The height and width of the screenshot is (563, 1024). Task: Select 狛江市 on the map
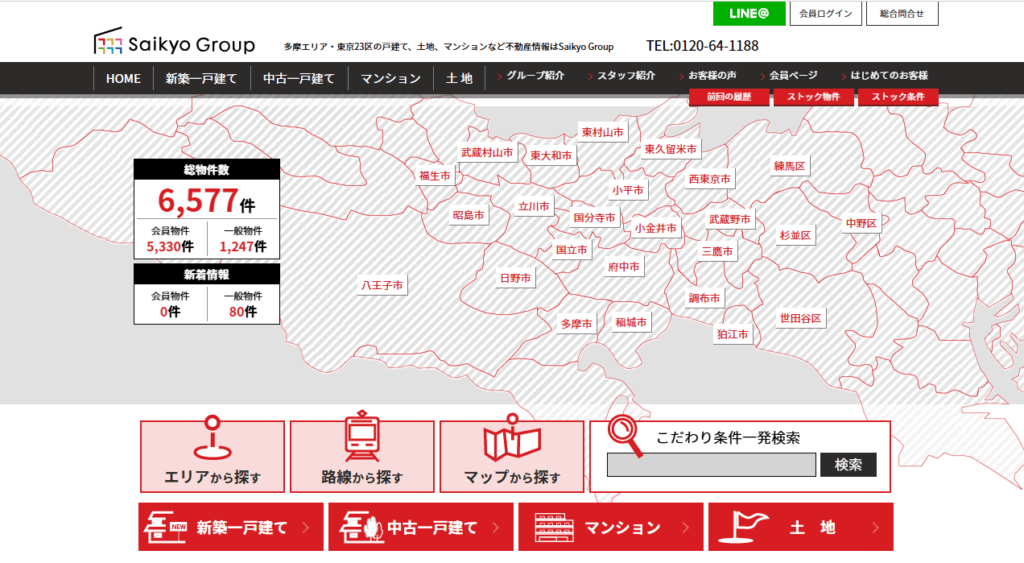pyautogui.click(x=733, y=334)
